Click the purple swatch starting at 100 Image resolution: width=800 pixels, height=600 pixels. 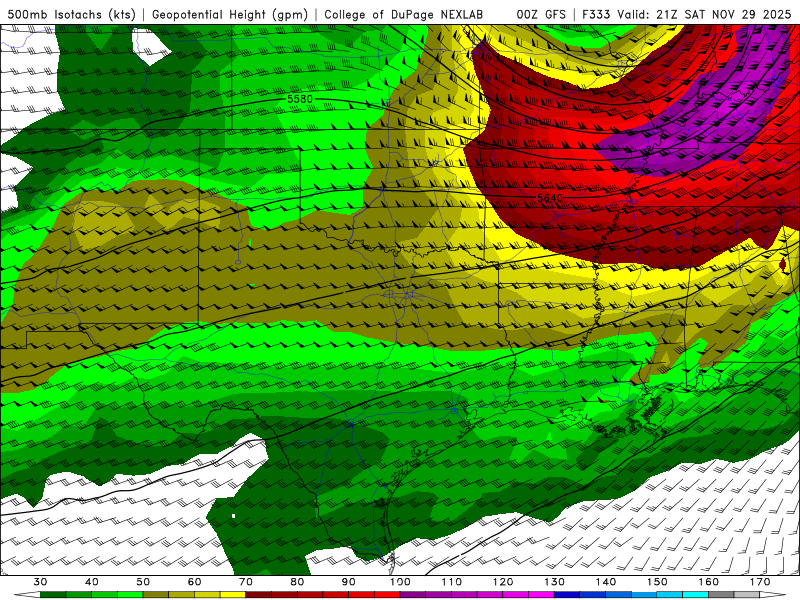413,595
